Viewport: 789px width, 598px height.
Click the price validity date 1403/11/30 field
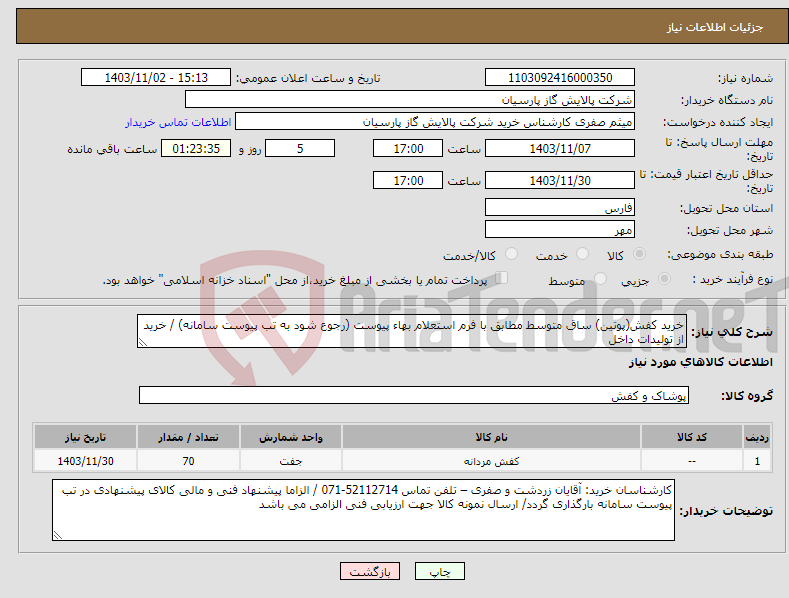click(x=560, y=180)
